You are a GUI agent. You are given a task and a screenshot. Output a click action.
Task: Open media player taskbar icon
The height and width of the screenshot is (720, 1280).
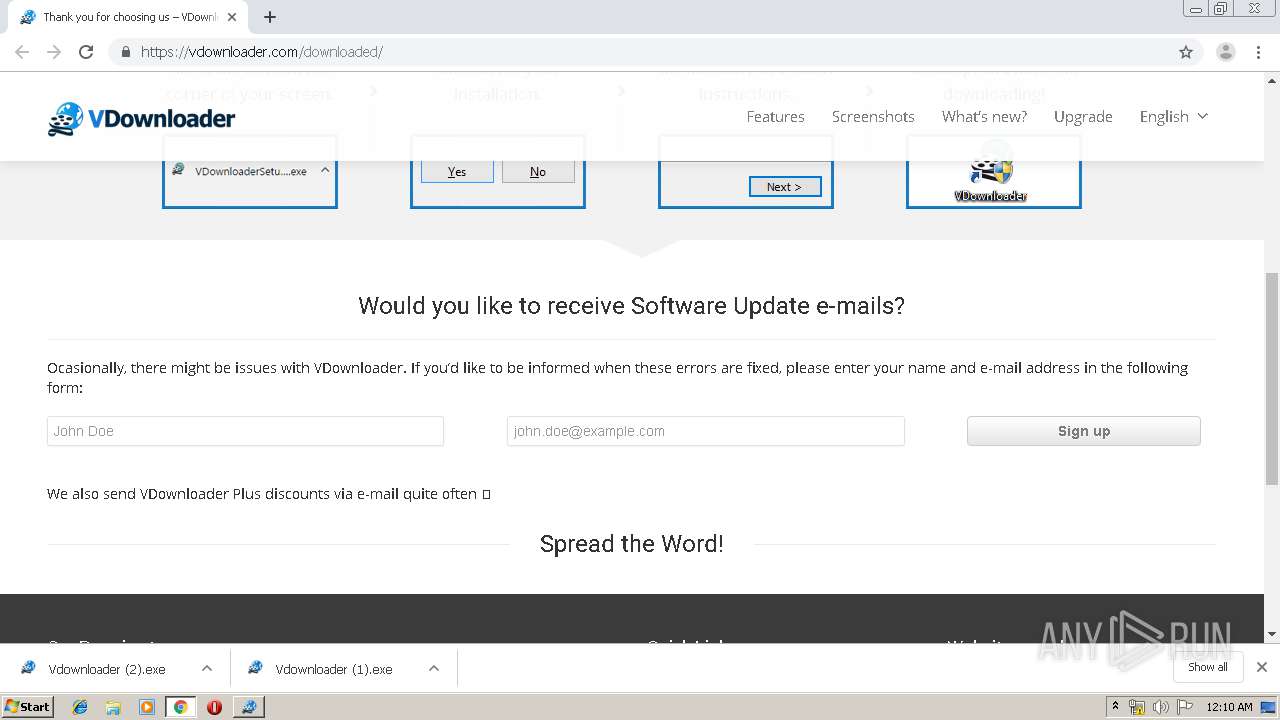tap(147, 707)
